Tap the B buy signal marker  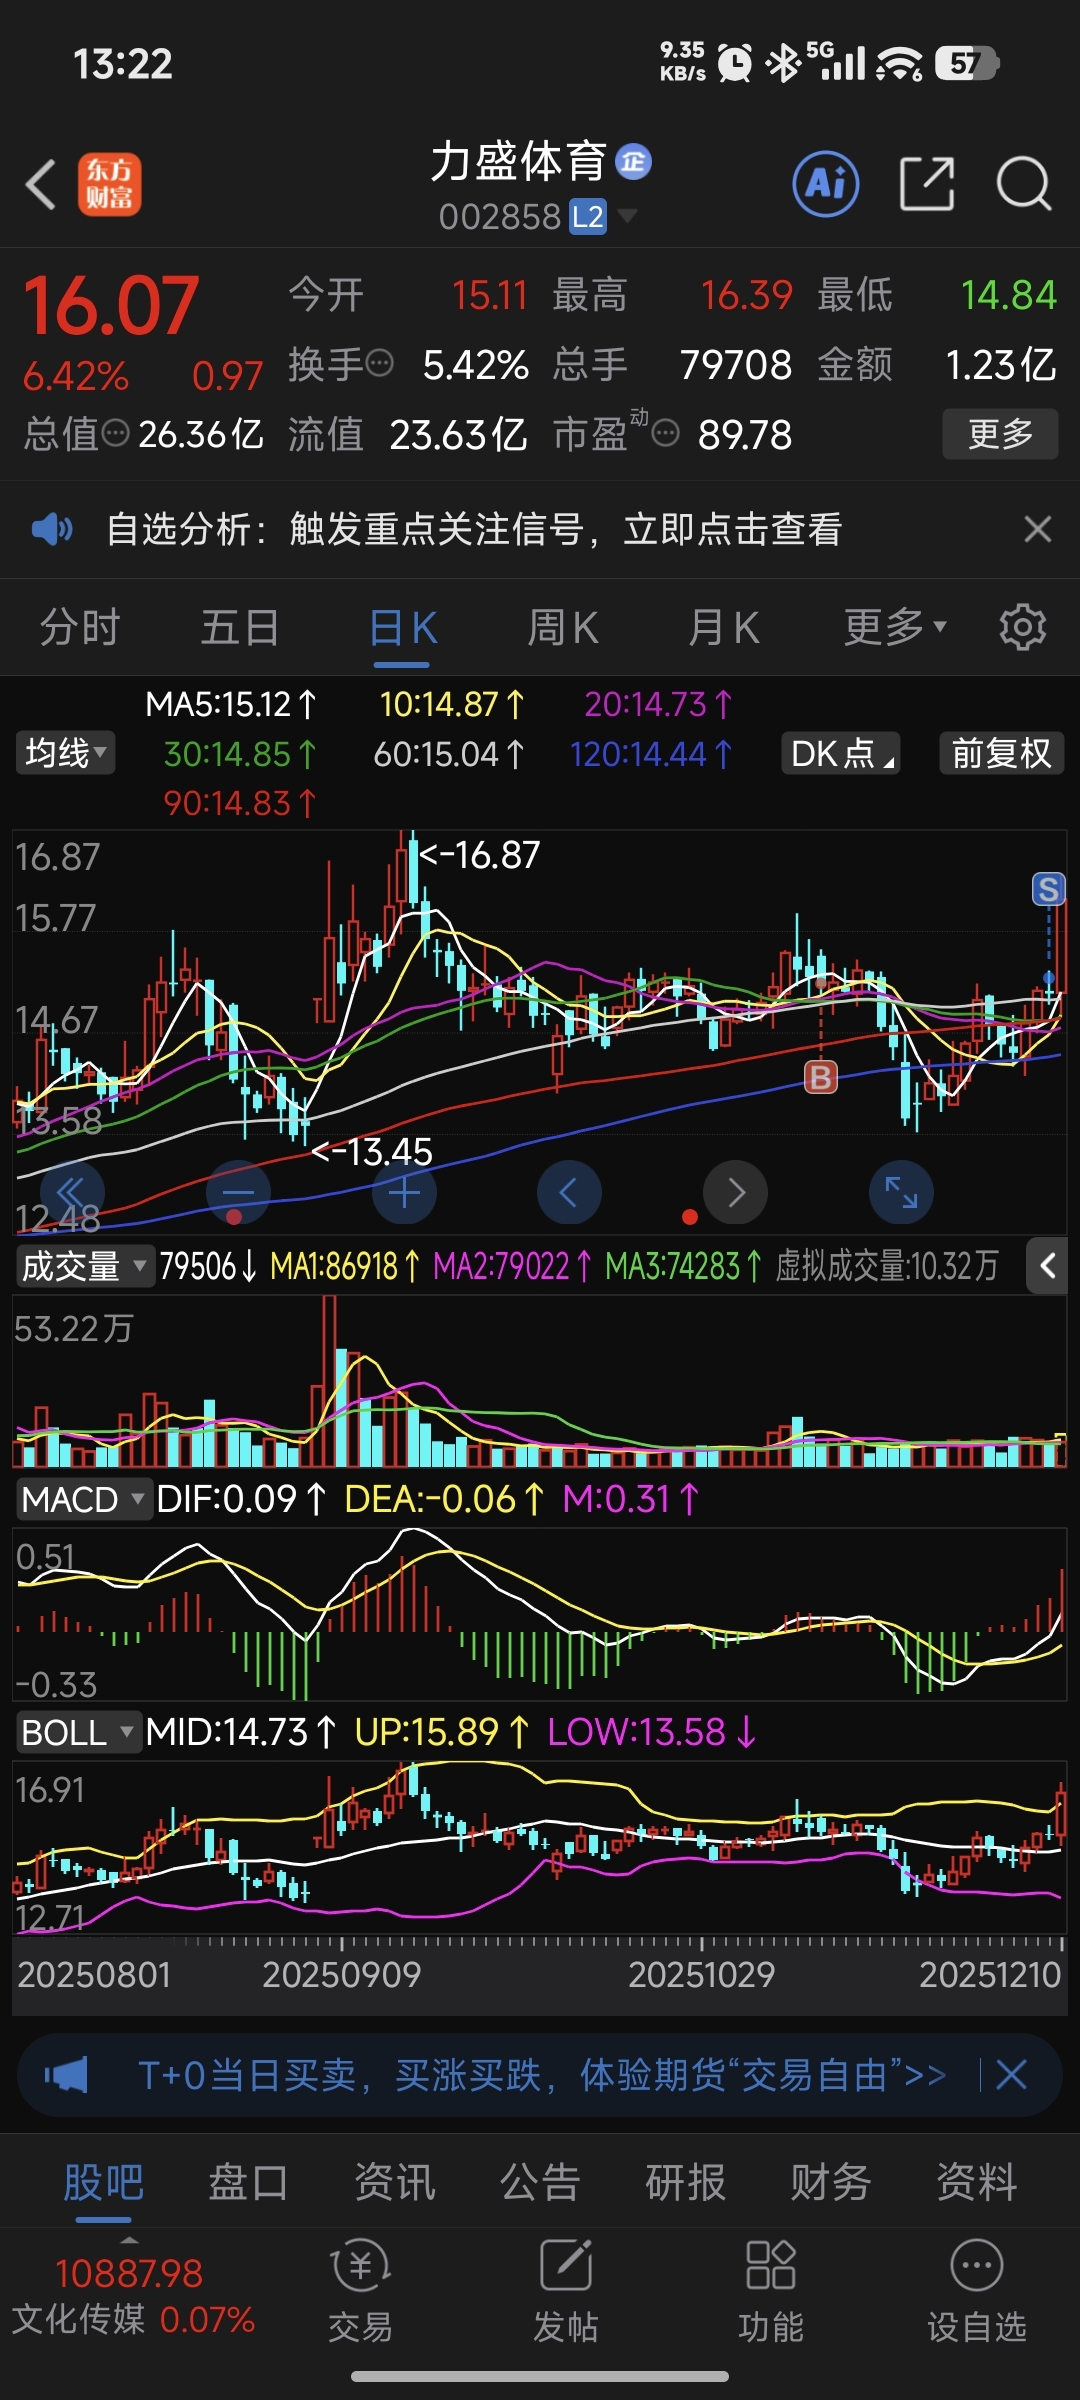pyautogui.click(x=821, y=1077)
